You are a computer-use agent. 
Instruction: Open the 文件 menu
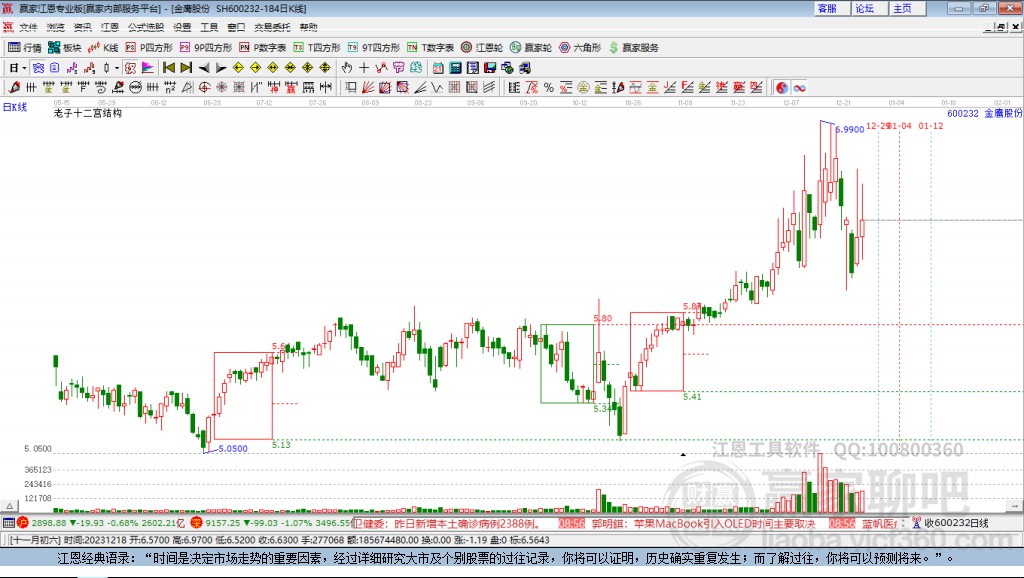28,27
